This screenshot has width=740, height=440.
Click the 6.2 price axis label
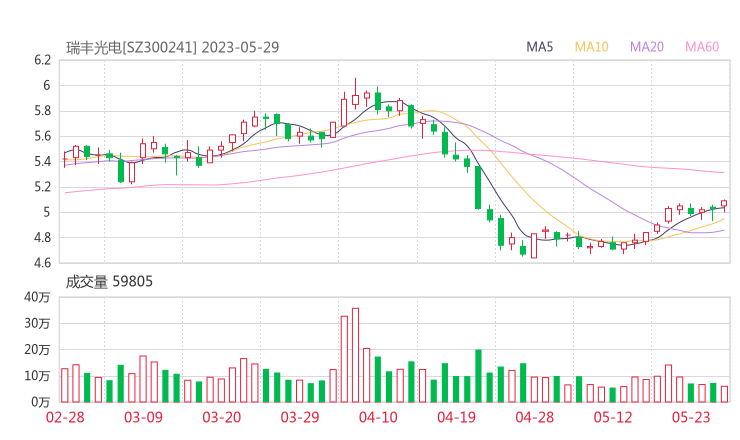[x=42, y=60]
